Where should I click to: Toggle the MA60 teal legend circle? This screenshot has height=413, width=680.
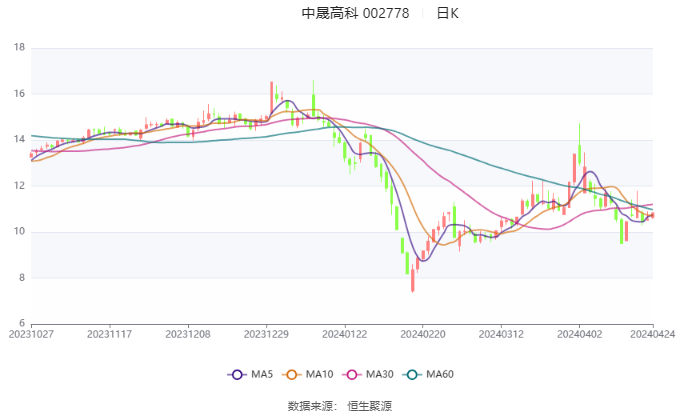tap(412, 374)
